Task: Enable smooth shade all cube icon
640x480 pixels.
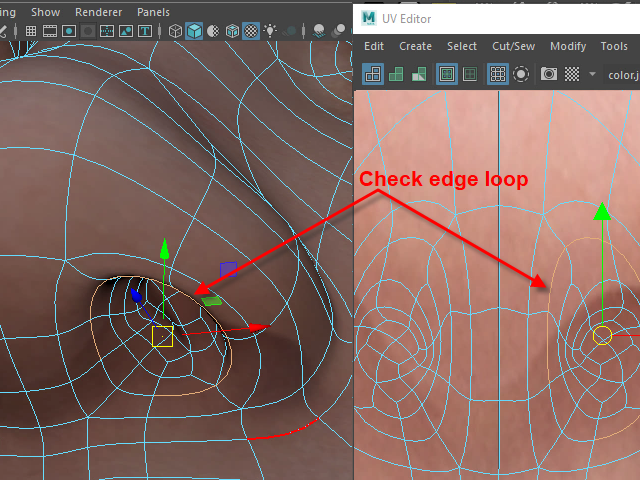Action: [195, 31]
